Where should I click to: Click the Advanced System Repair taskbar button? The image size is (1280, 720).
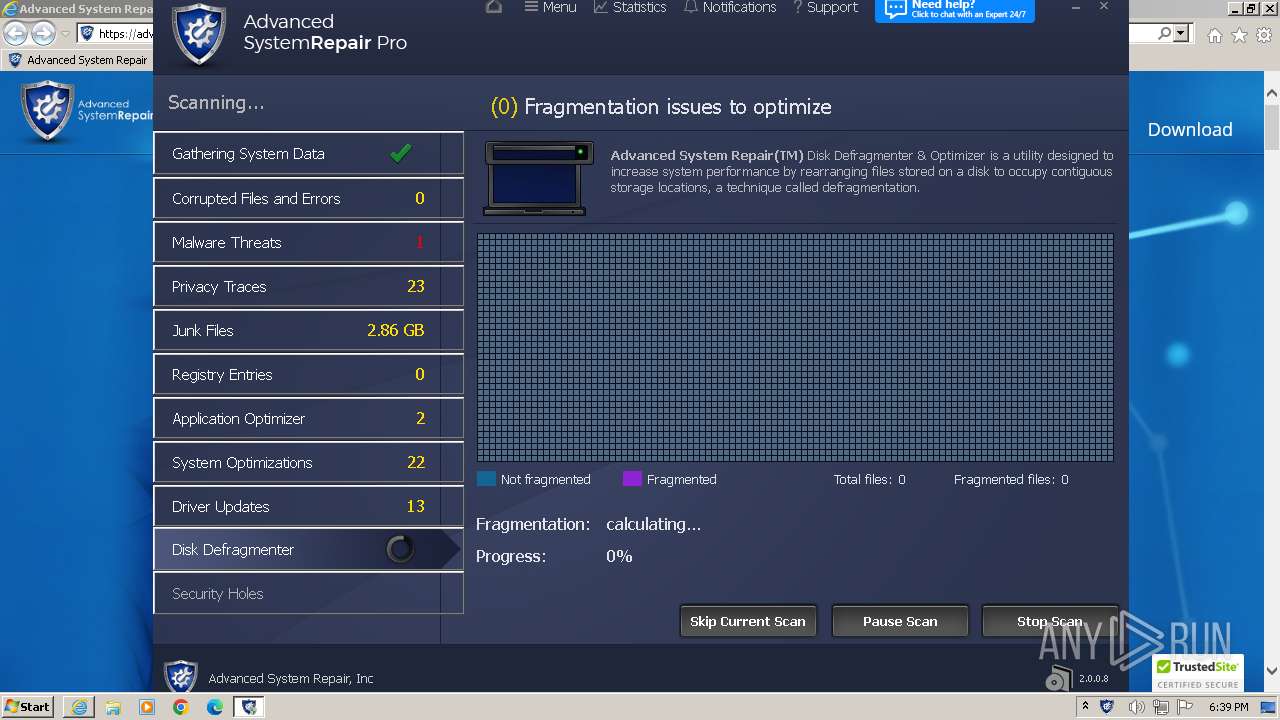249,707
